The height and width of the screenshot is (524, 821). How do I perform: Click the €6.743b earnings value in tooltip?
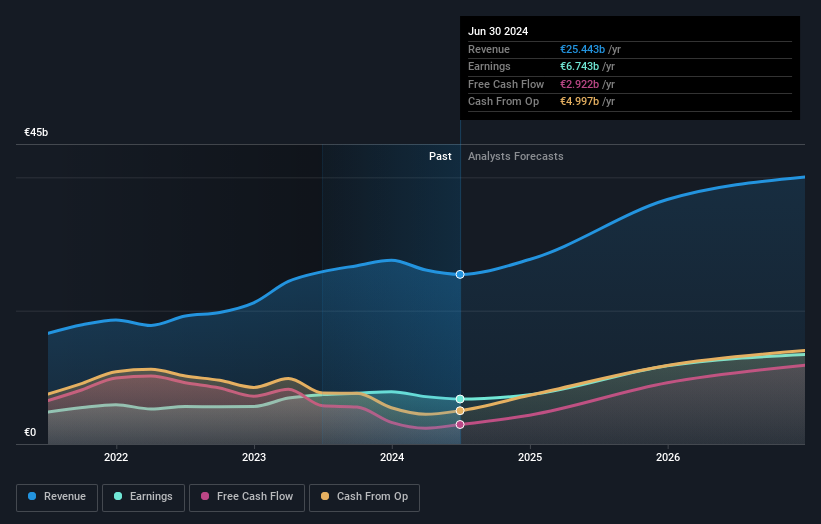(579, 66)
